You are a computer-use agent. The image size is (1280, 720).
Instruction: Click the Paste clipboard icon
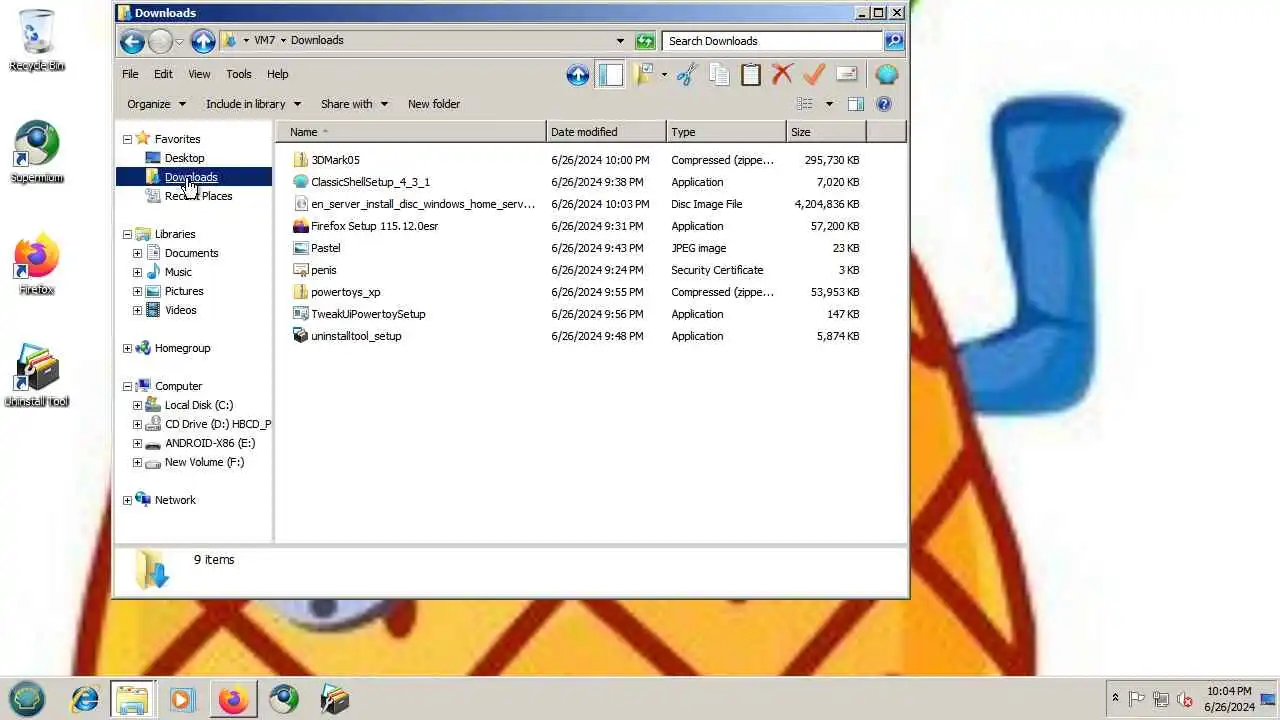(x=751, y=75)
